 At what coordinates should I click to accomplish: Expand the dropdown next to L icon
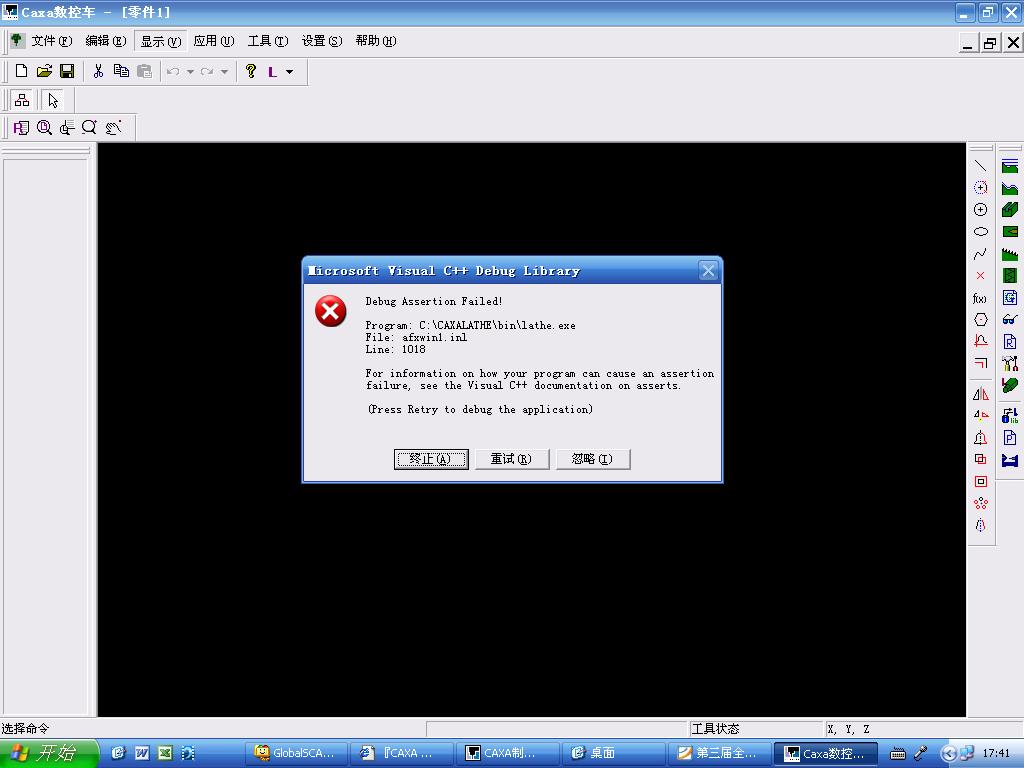(x=289, y=72)
